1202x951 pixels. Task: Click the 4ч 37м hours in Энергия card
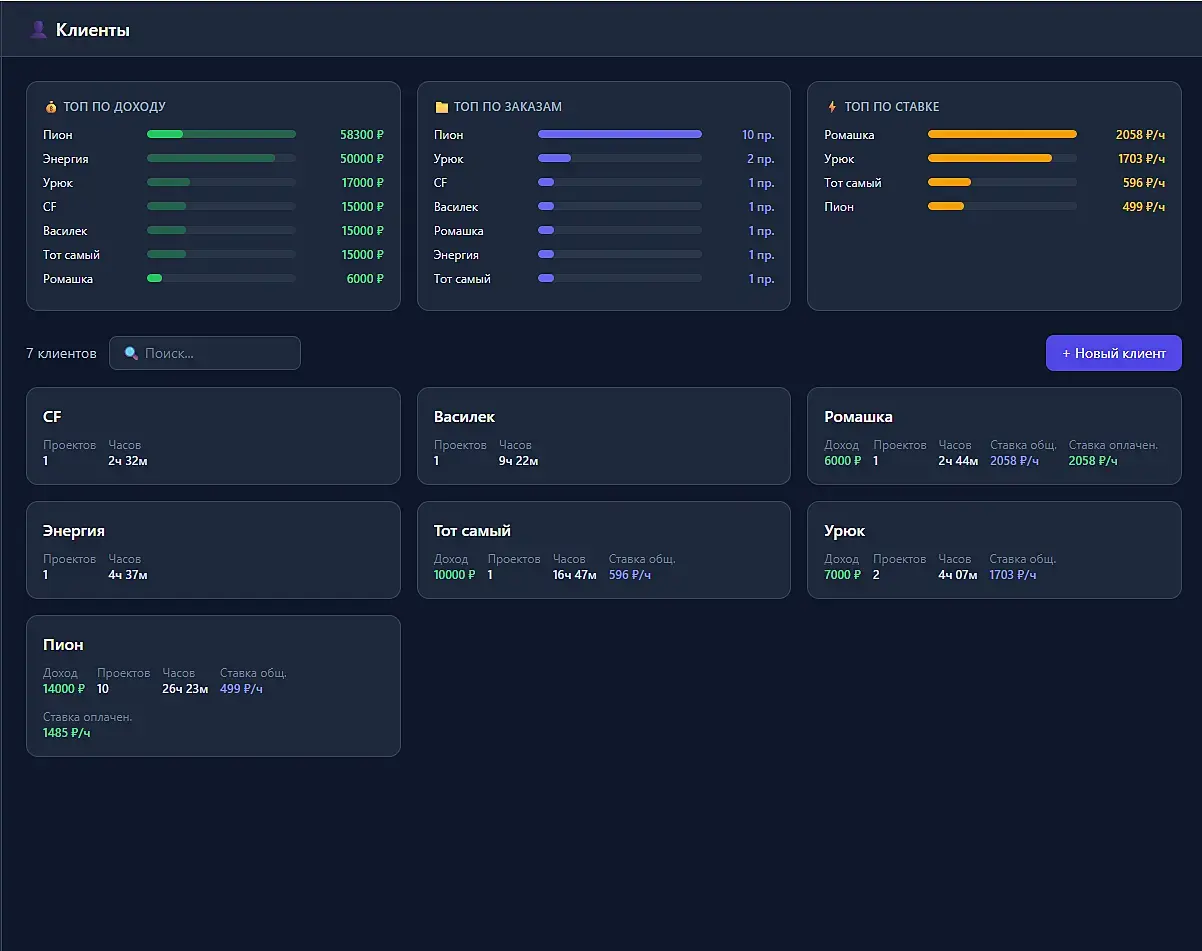128,575
